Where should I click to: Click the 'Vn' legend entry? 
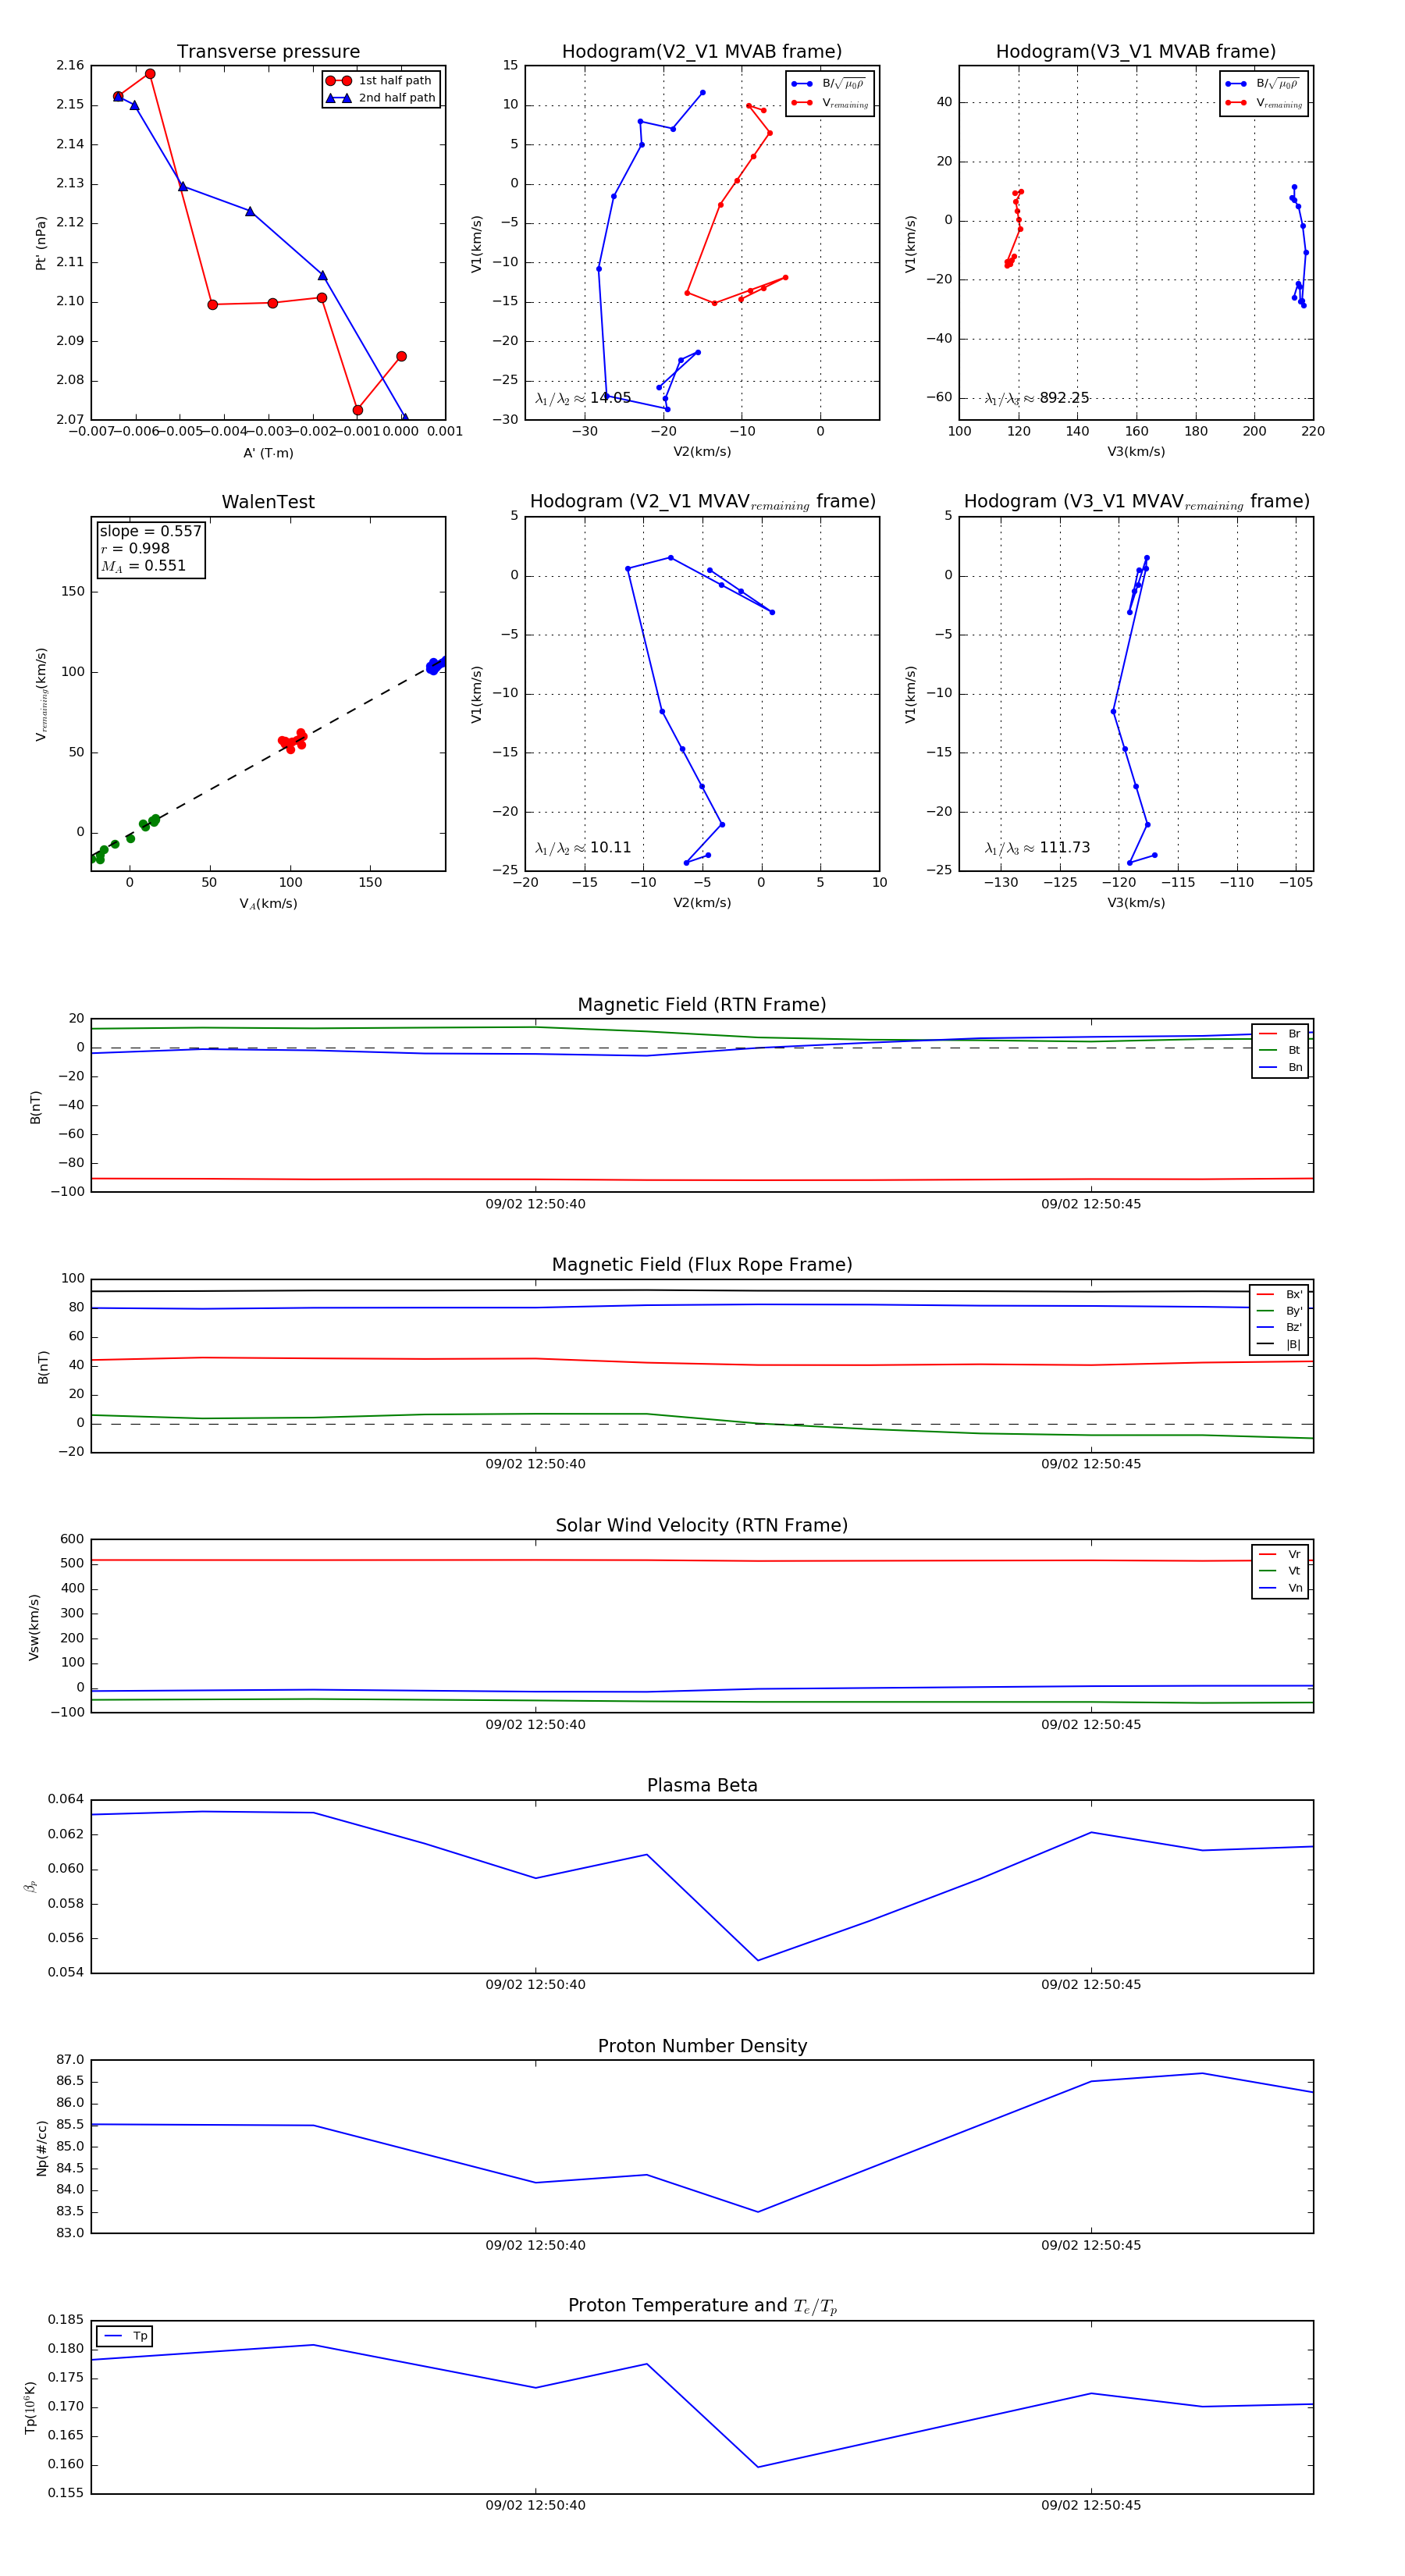tap(1280, 1588)
